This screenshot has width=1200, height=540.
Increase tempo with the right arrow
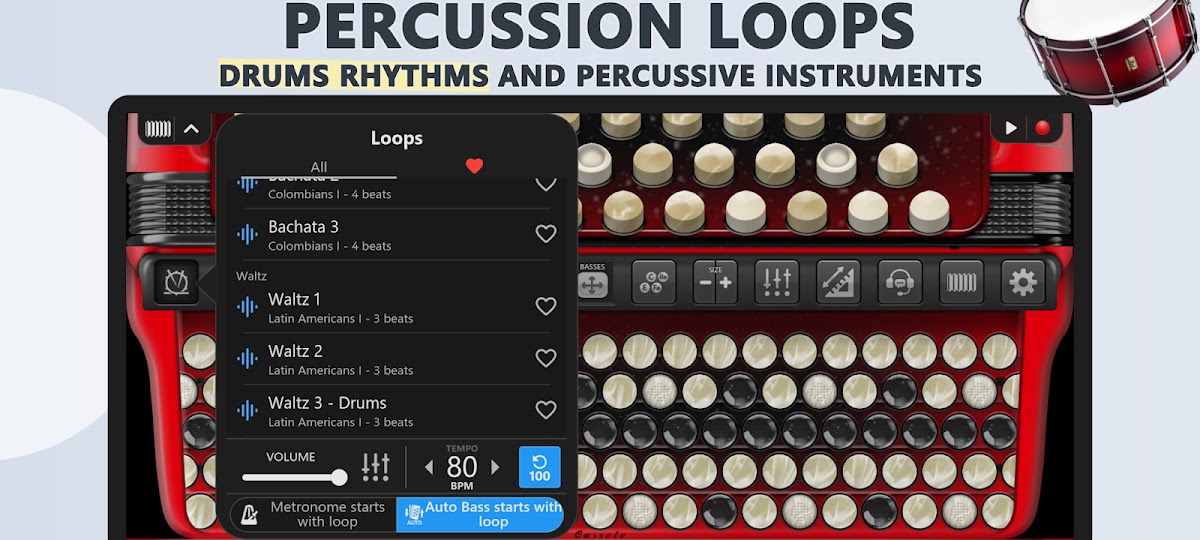coord(495,467)
